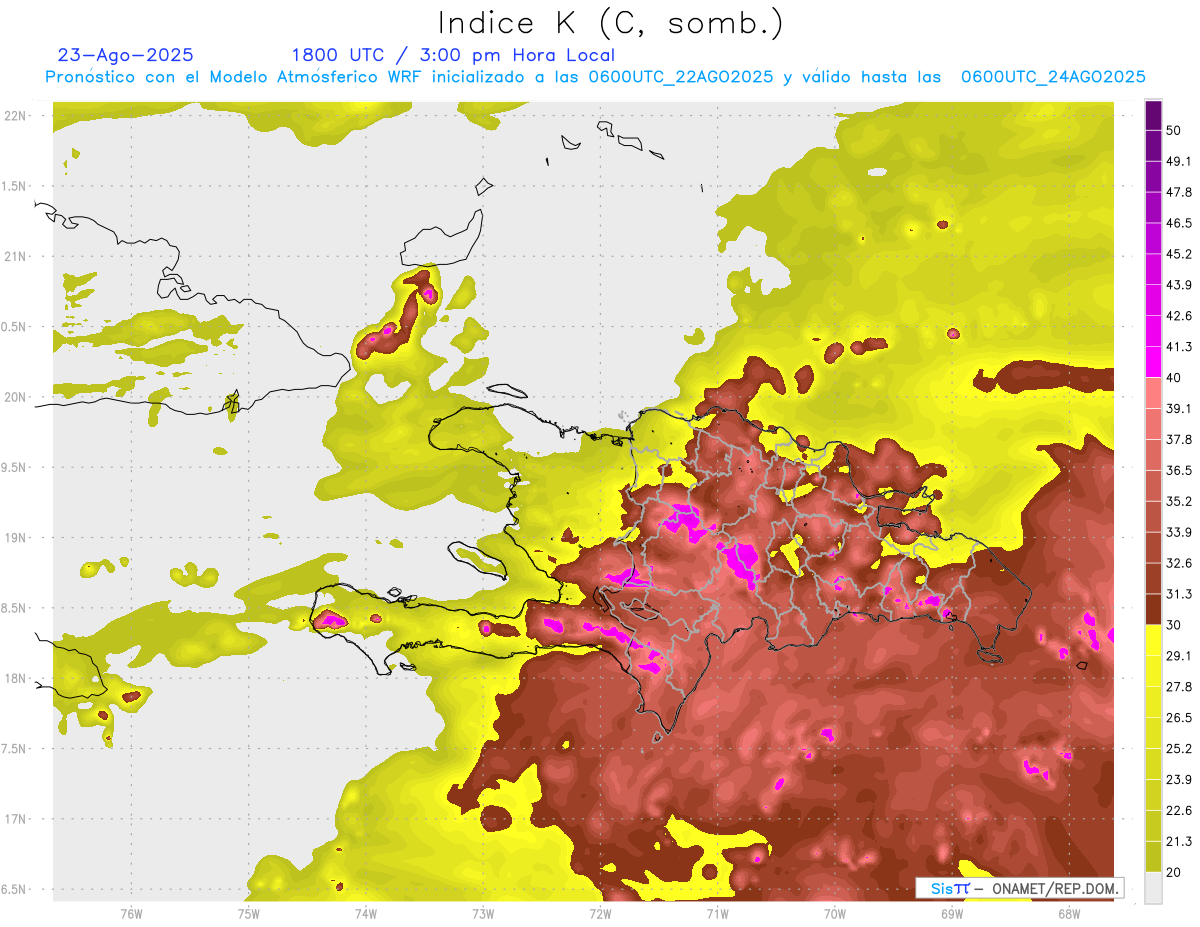Click colorbar value '32.6'

(1178, 563)
